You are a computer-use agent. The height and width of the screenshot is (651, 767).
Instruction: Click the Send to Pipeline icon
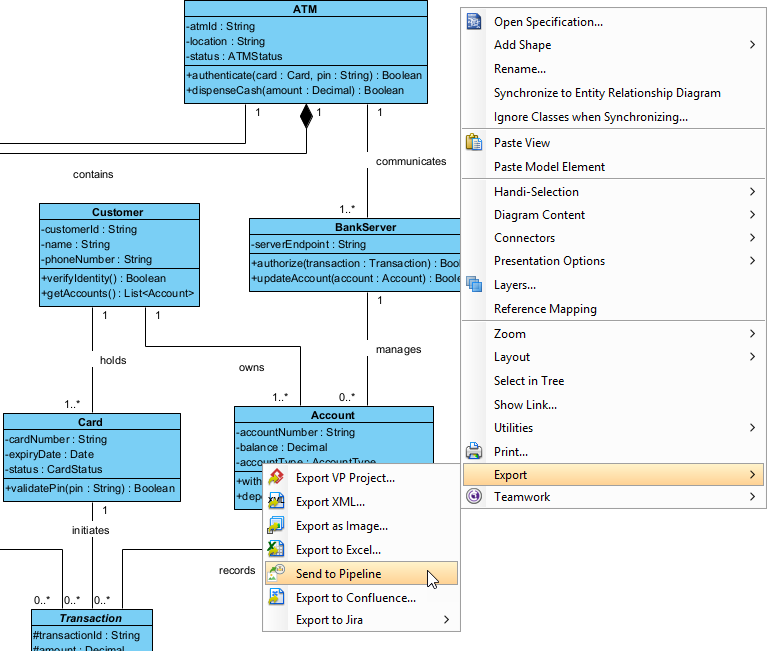[276, 573]
